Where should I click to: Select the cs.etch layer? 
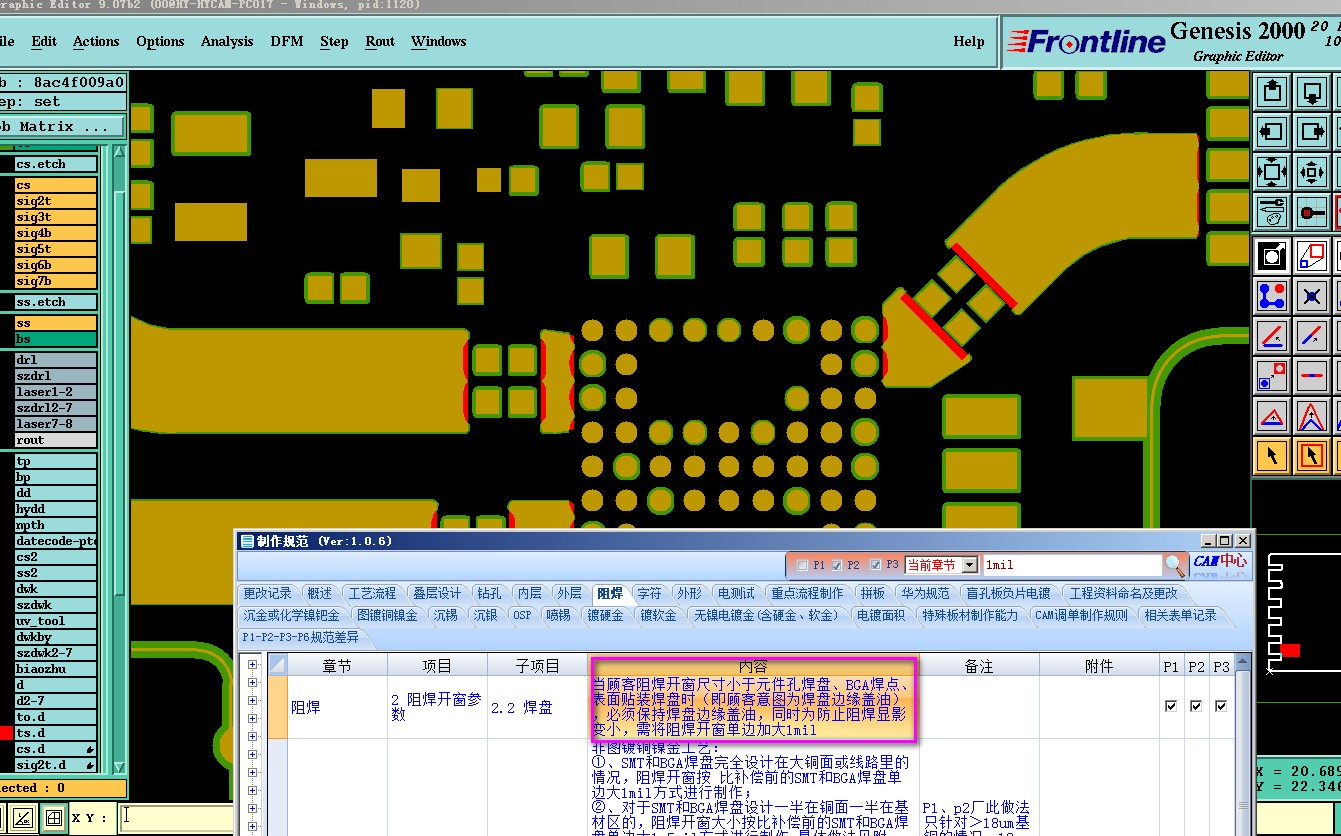pyautogui.click(x=55, y=164)
